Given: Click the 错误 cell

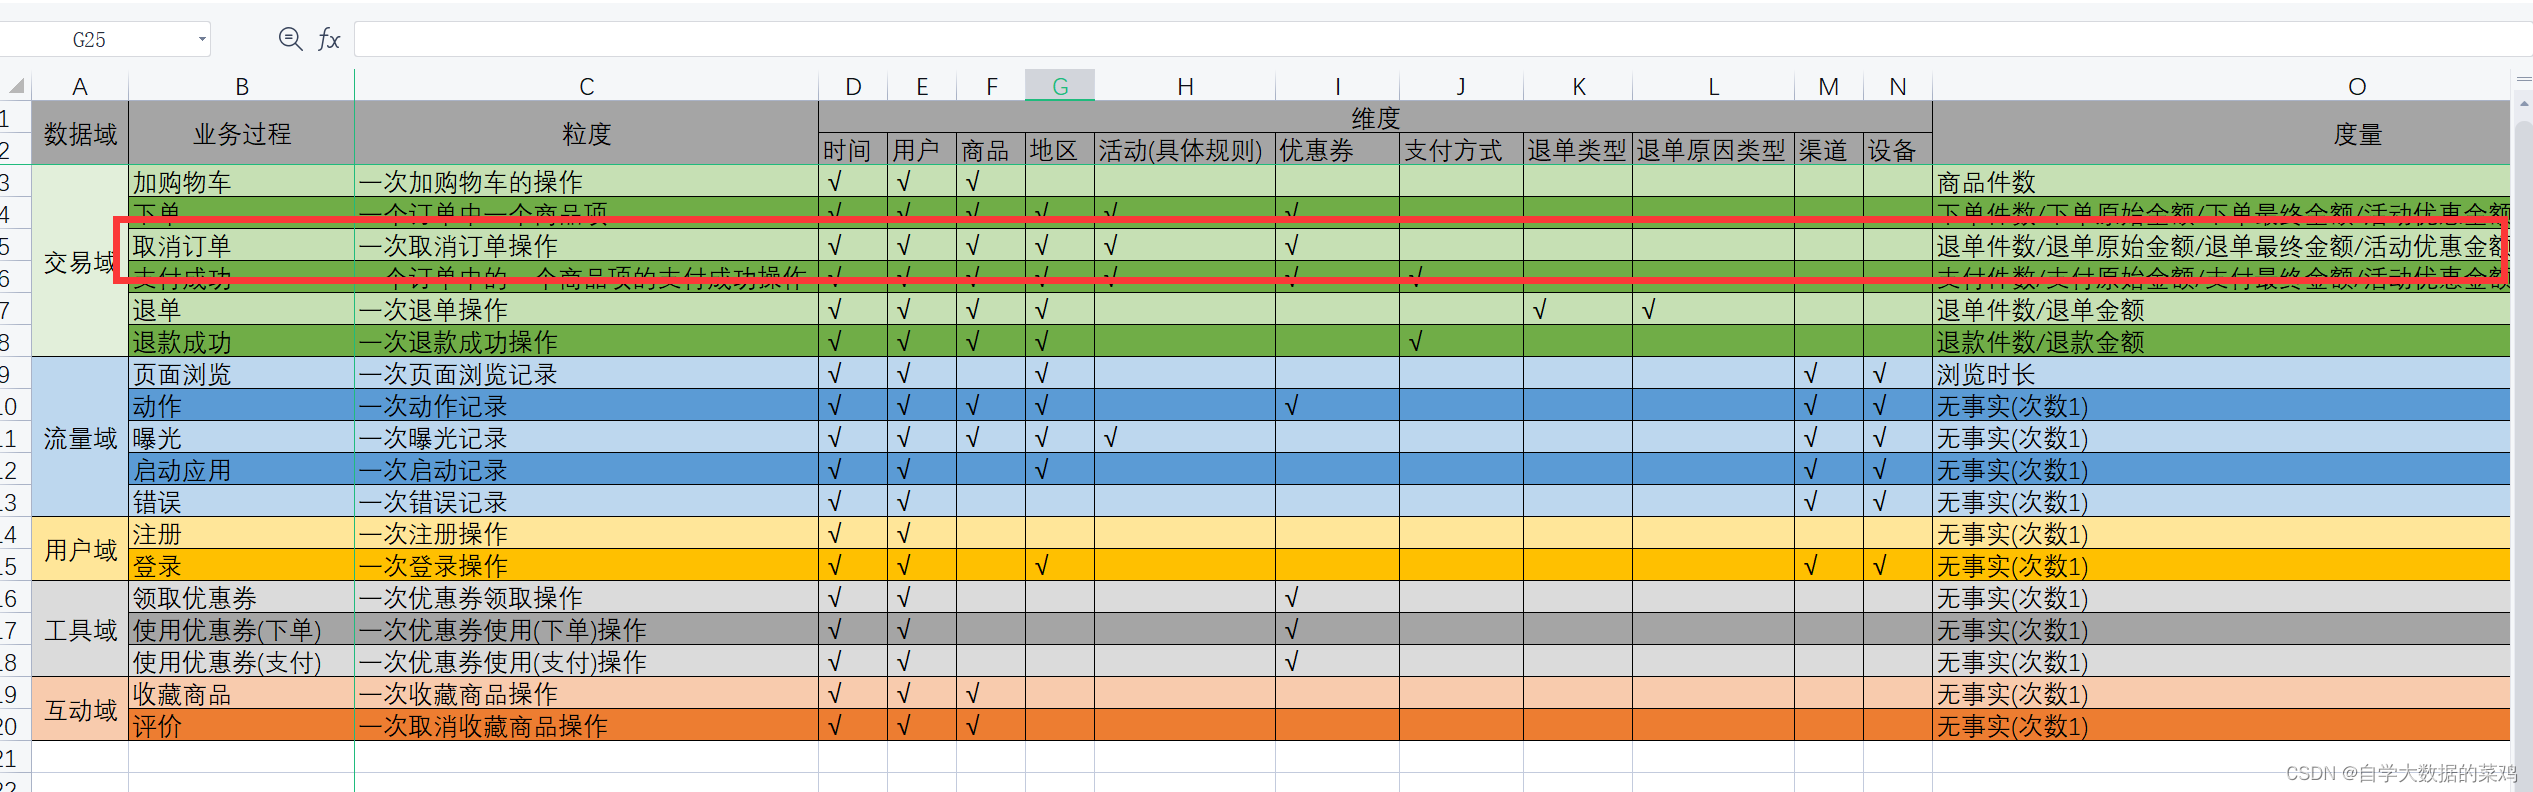Looking at the screenshot, I should (242, 501).
